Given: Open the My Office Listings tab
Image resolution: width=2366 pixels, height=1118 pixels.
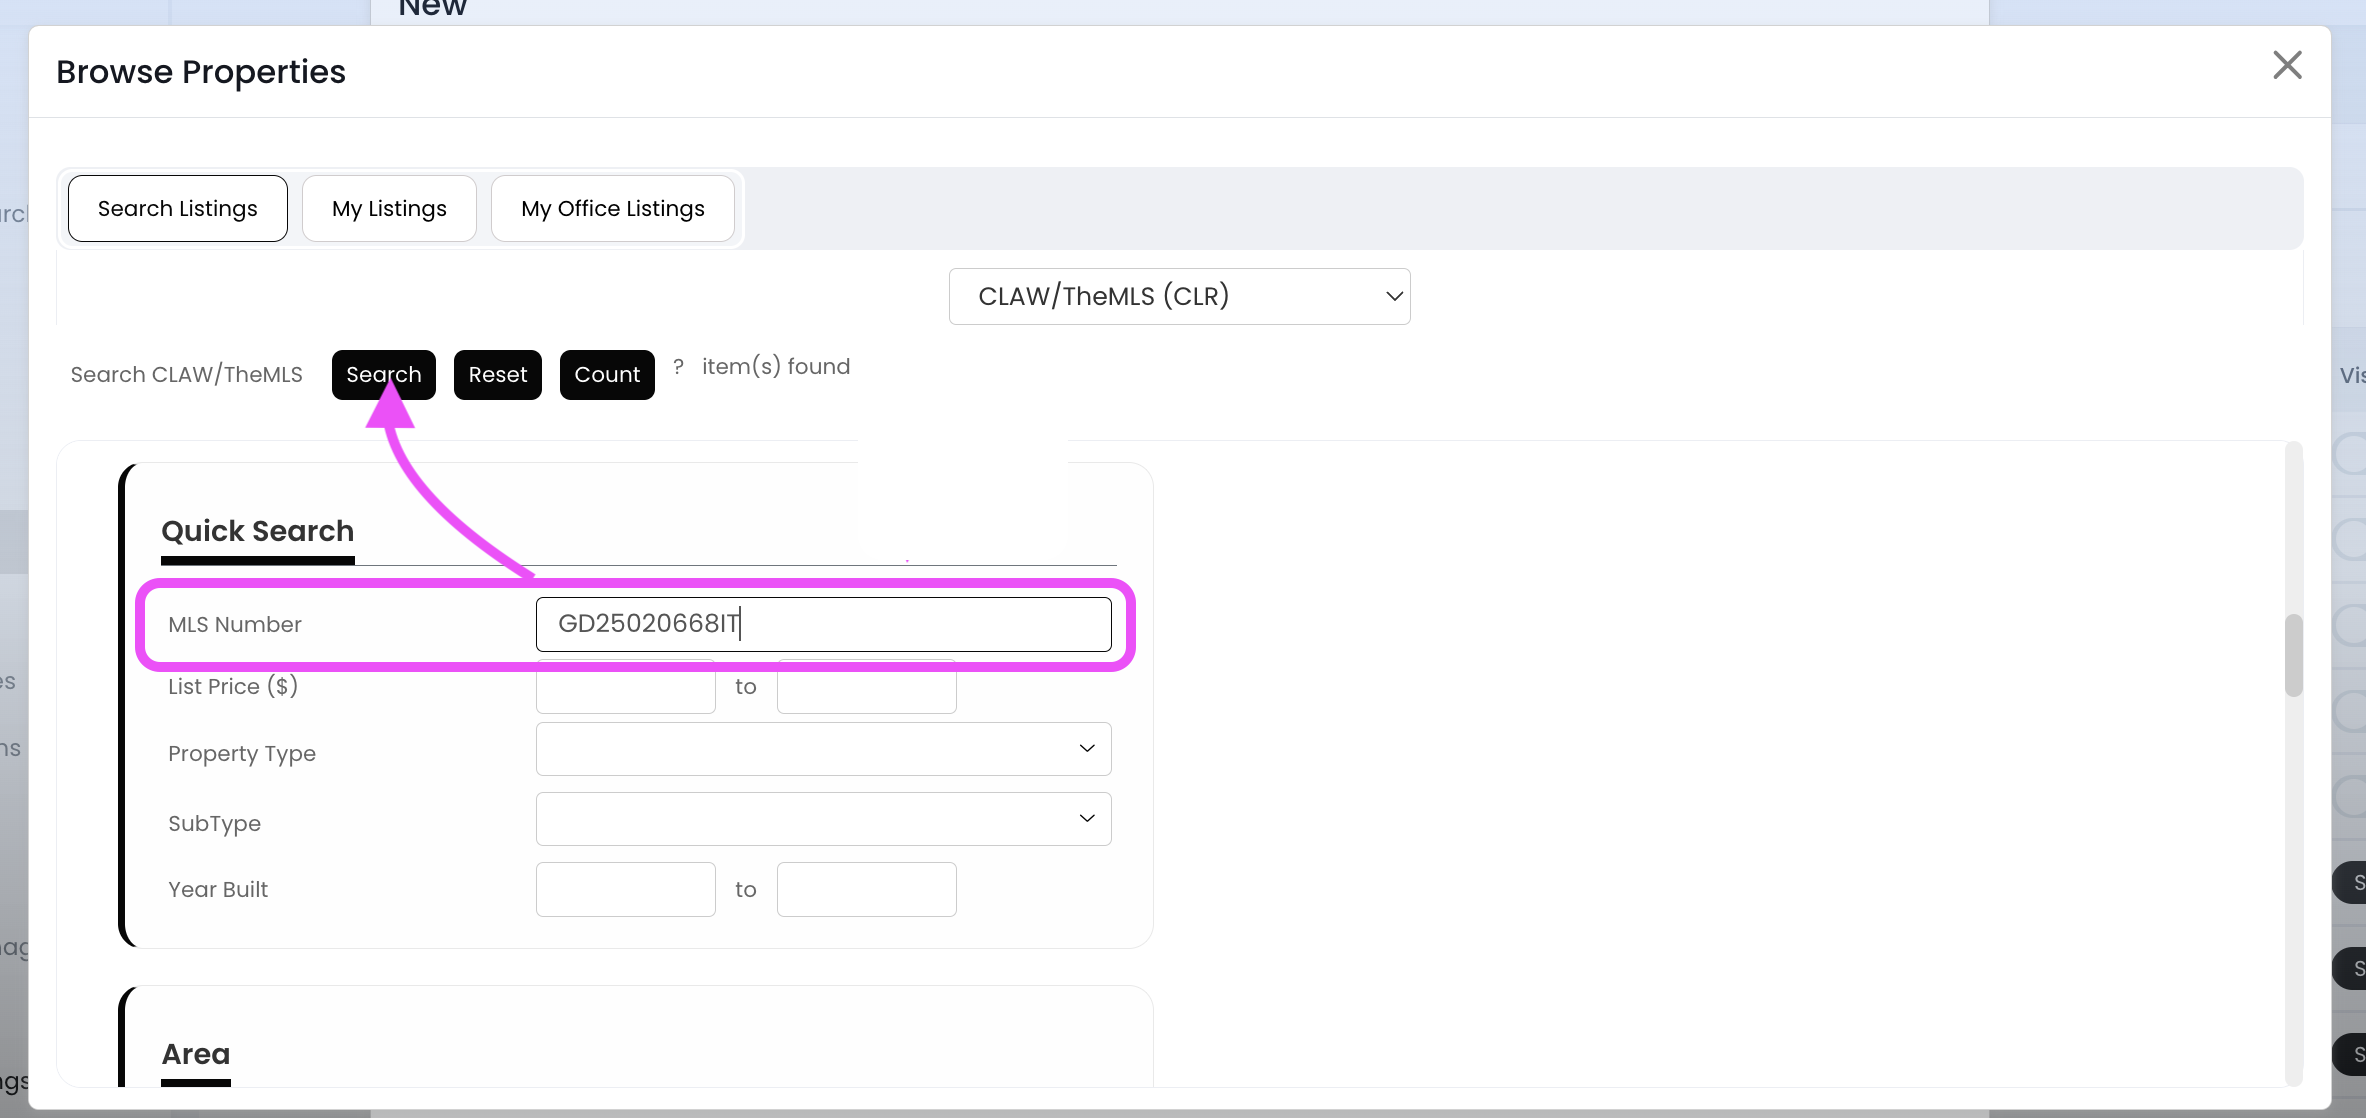Looking at the screenshot, I should pos(612,208).
